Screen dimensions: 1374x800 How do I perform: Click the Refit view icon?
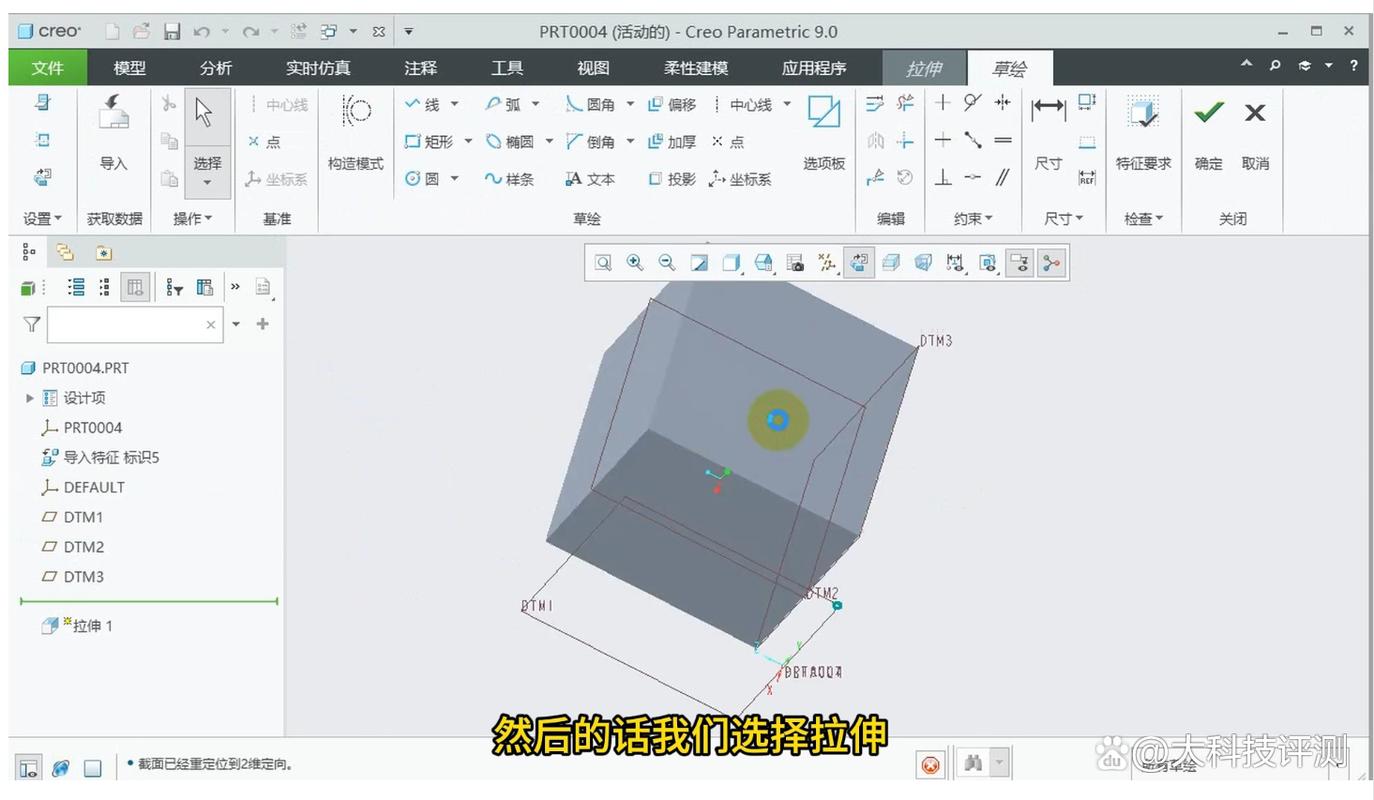click(603, 263)
